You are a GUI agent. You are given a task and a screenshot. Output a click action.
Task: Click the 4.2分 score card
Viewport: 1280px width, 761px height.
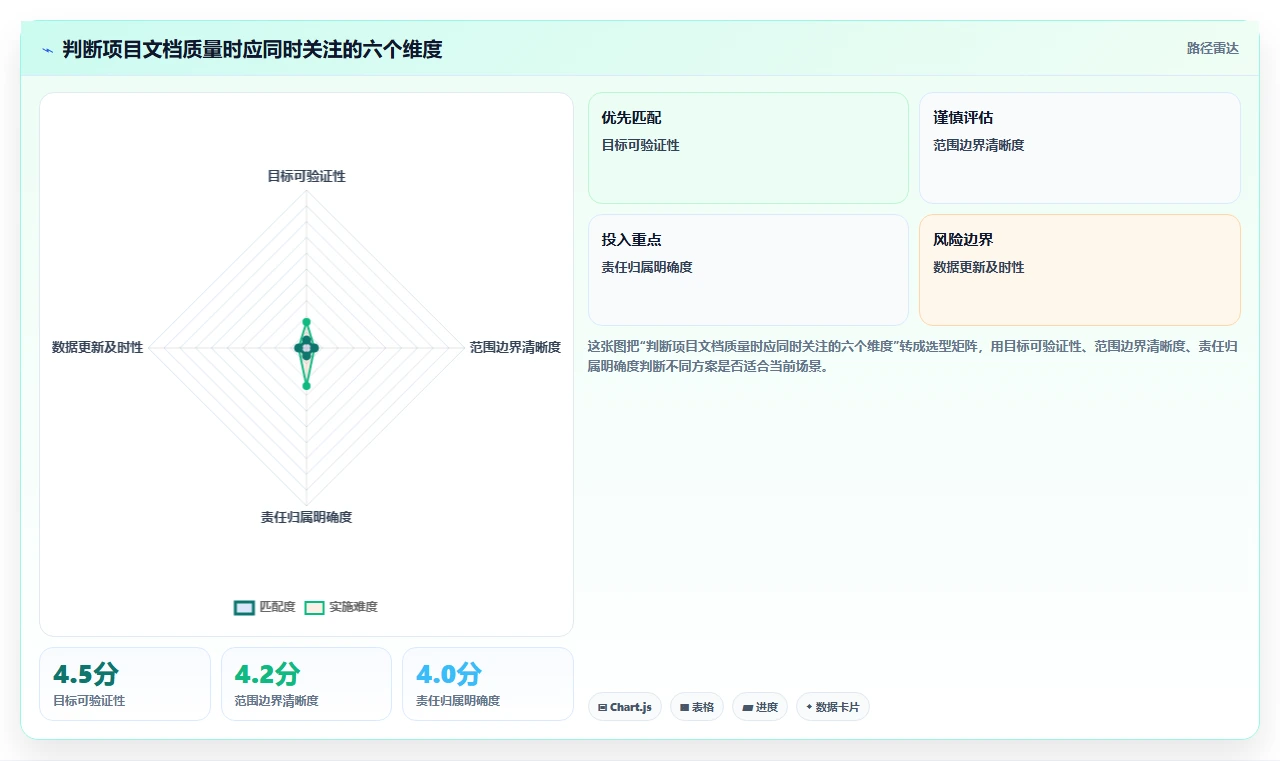[x=306, y=684]
